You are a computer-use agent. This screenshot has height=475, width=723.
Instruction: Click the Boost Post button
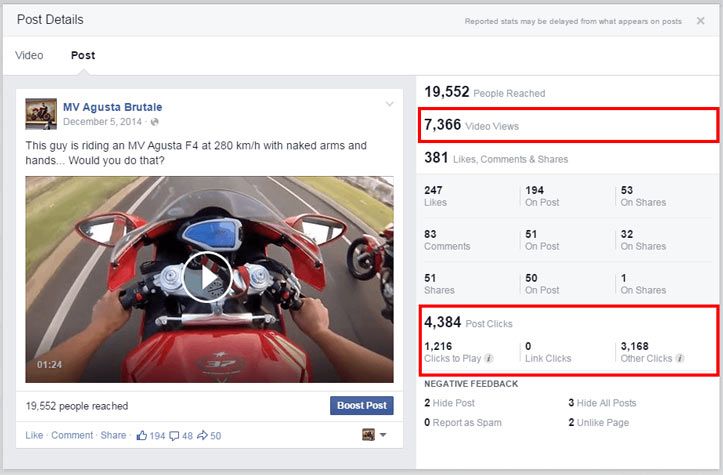pyautogui.click(x=361, y=405)
